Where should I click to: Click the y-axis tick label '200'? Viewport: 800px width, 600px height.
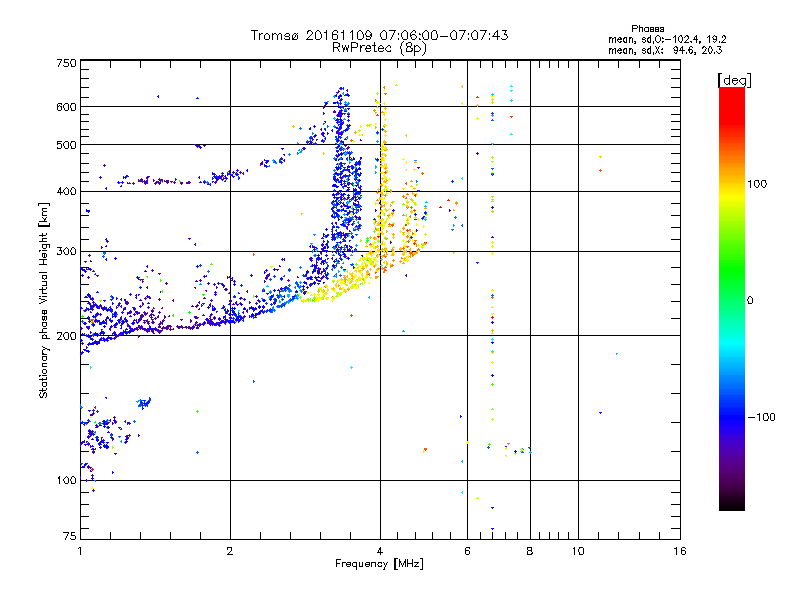66,336
